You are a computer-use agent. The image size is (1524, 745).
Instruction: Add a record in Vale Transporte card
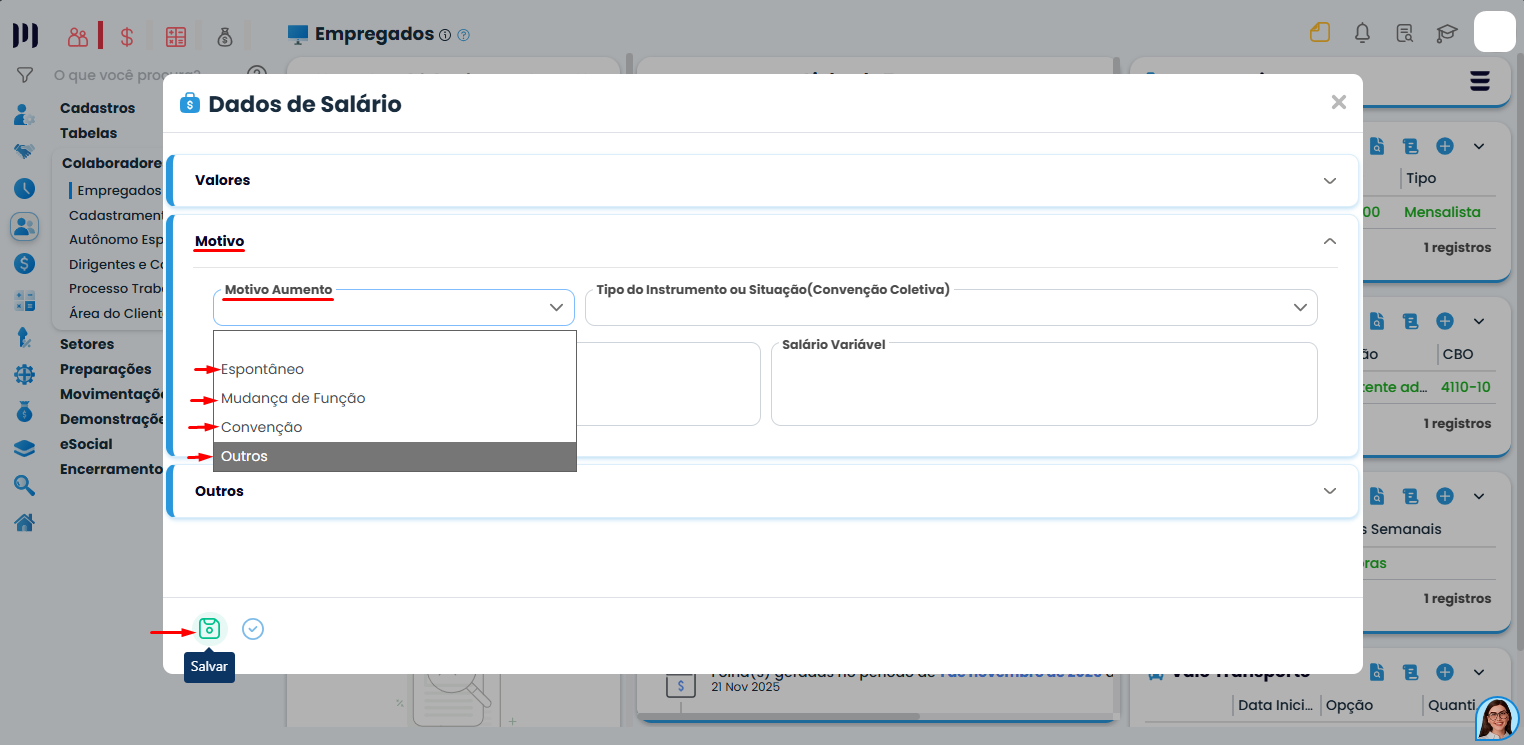pyautogui.click(x=1445, y=671)
